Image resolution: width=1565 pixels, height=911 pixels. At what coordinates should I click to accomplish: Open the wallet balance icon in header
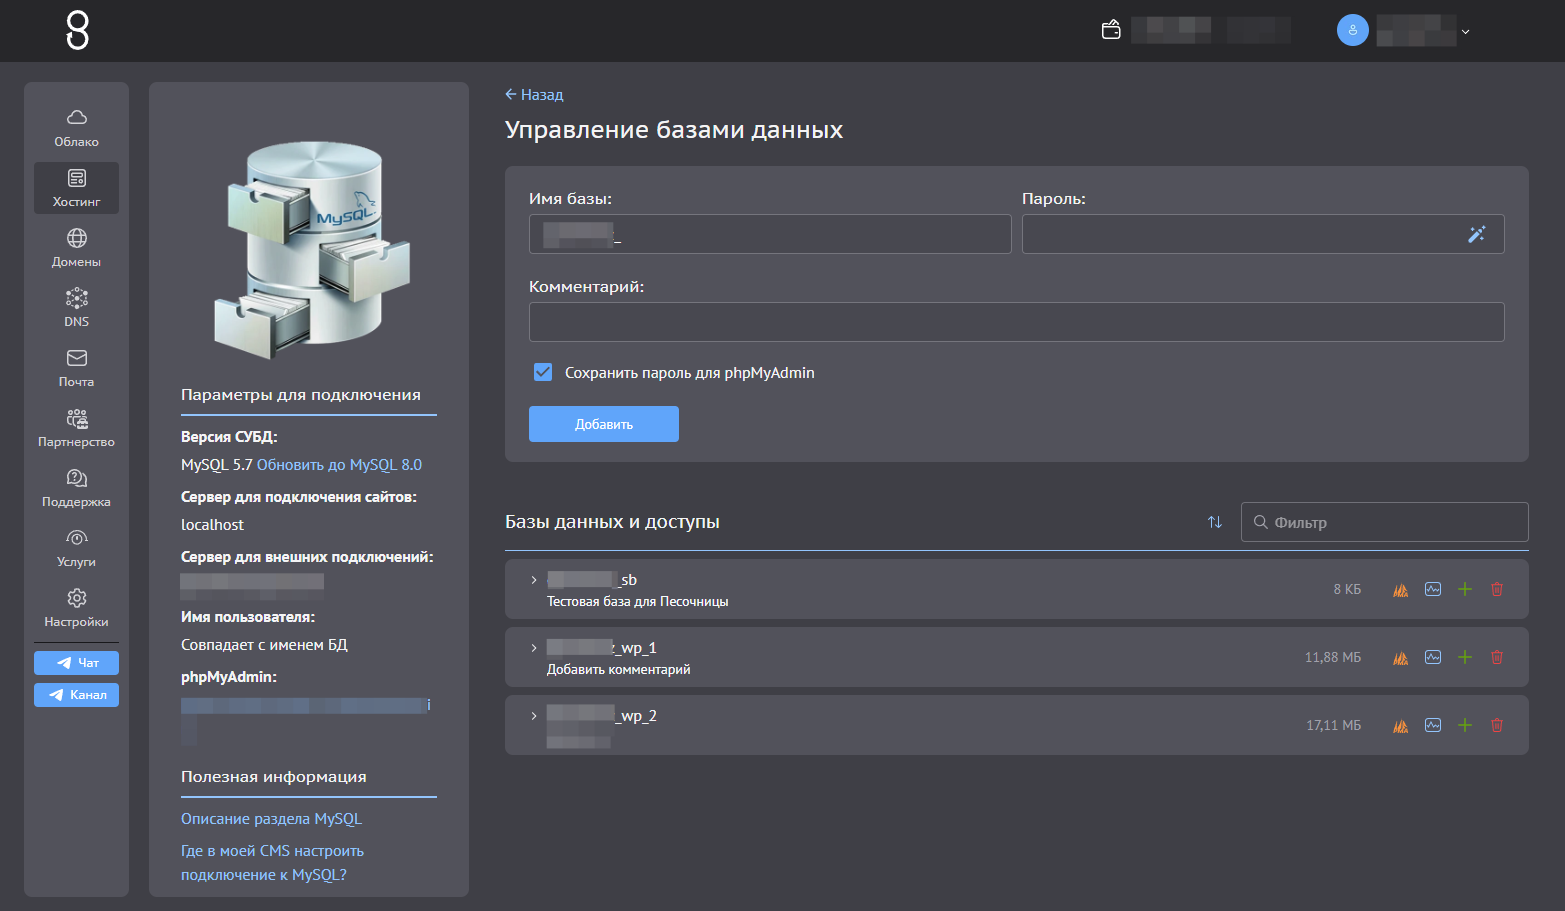(1111, 30)
